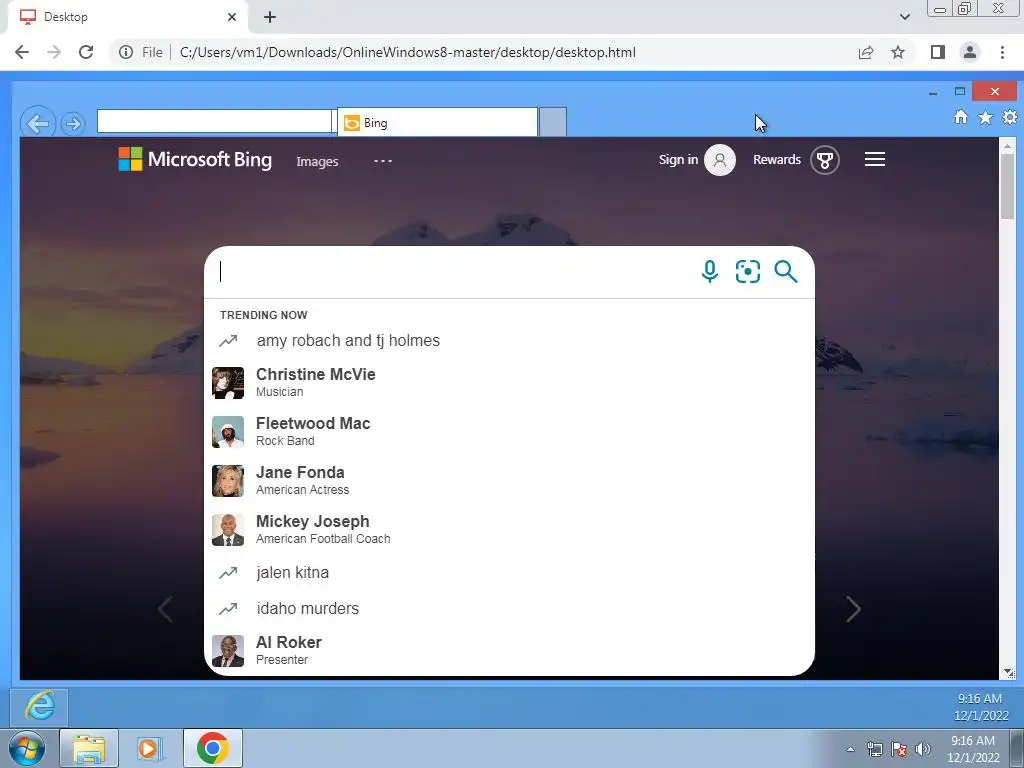Click Chrome address bar URL
Screen dimensions: 1024x768
click(x=408, y=52)
